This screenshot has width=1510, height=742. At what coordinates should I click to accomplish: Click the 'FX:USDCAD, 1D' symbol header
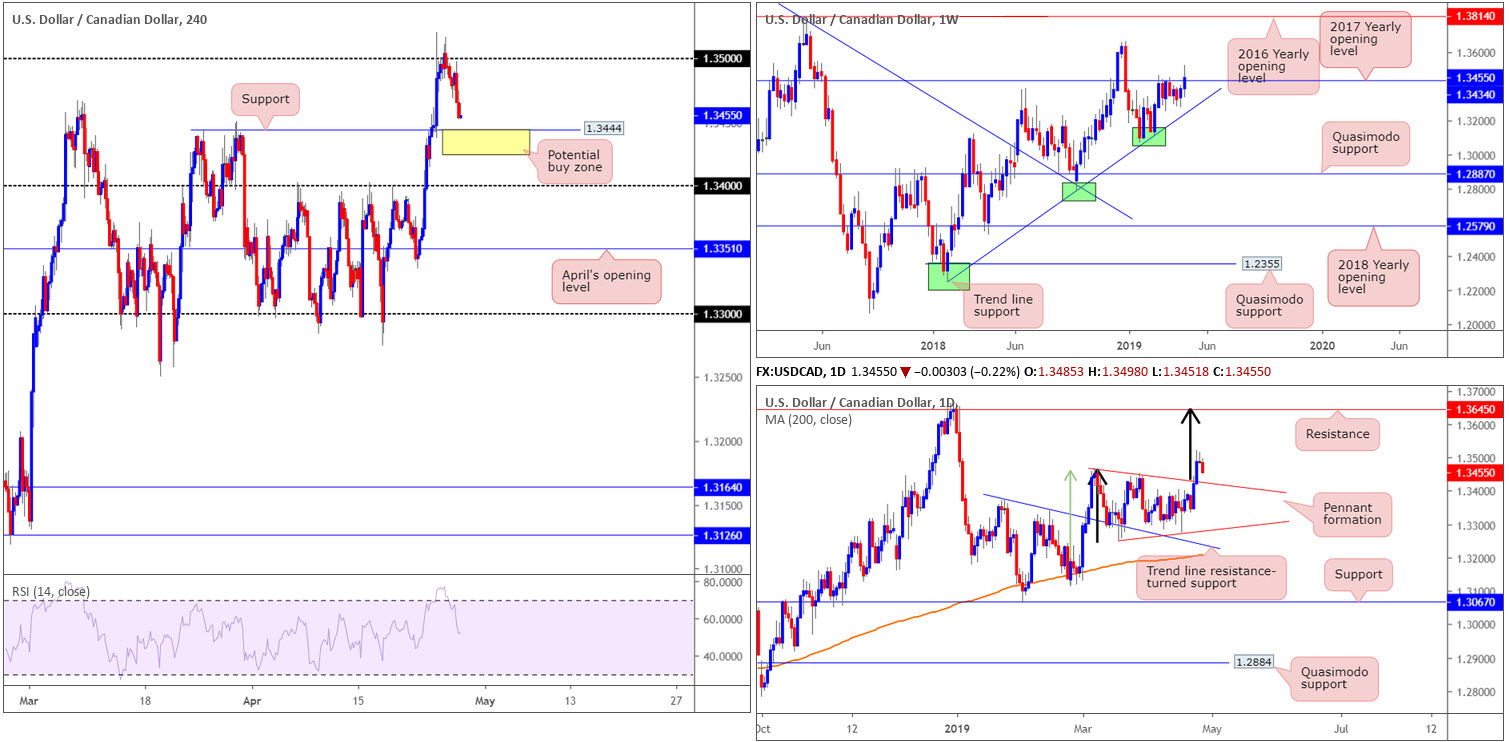799,372
